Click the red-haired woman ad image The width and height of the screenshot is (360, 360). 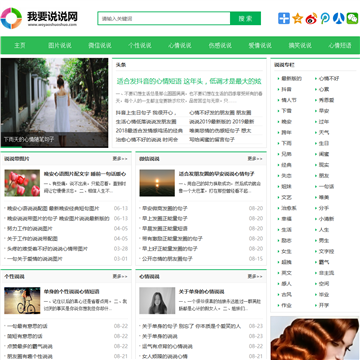tap(315, 338)
